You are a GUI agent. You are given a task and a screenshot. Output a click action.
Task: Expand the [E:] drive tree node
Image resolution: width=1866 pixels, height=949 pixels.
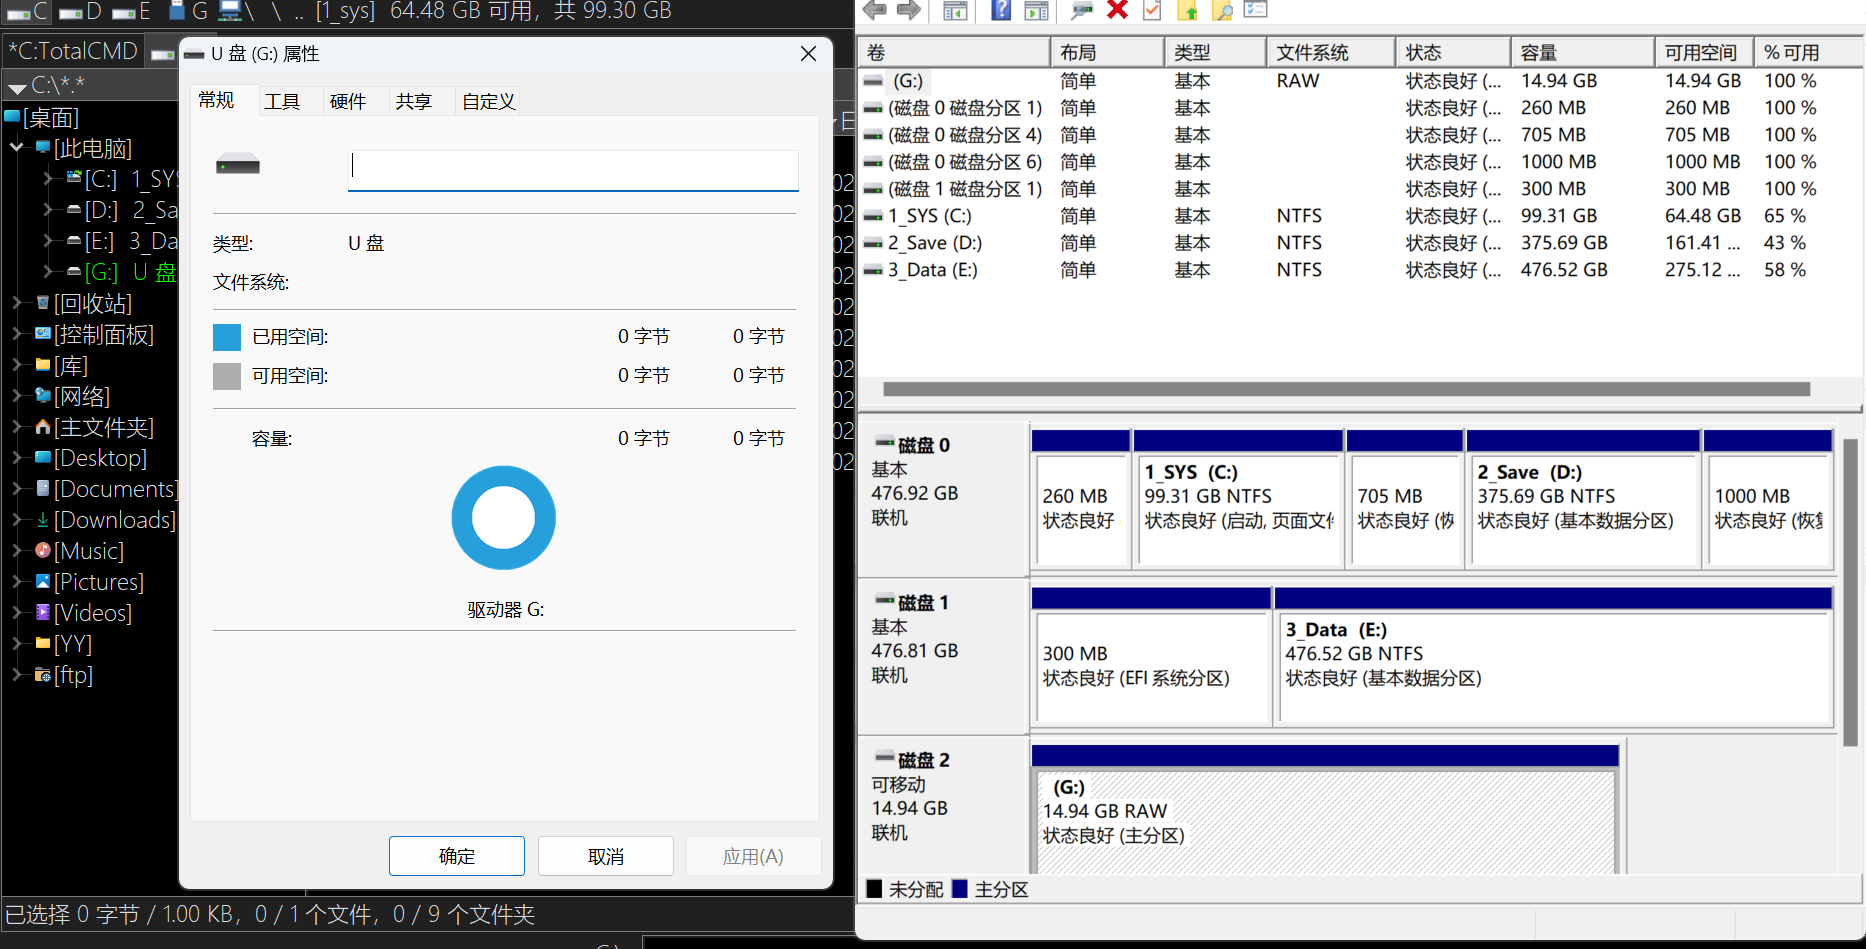click(48, 241)
